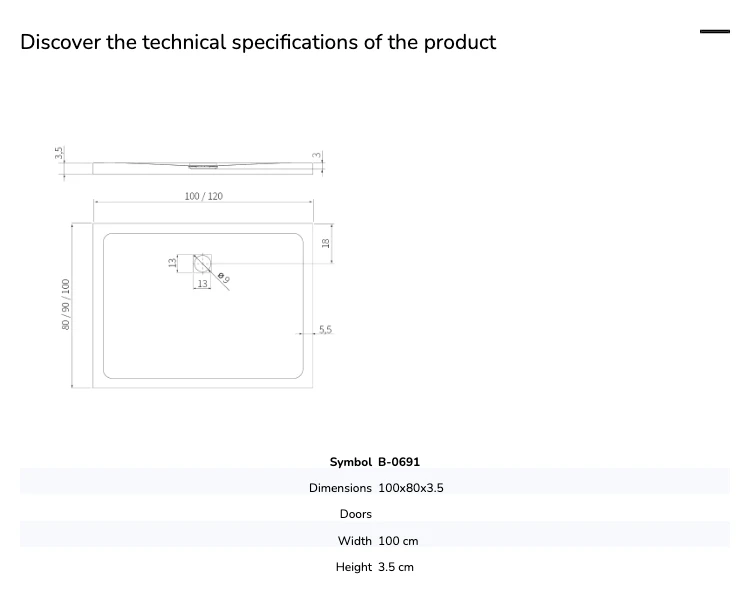Click the 80 / 90 / 100 side dimension label

tap(66, 304)
